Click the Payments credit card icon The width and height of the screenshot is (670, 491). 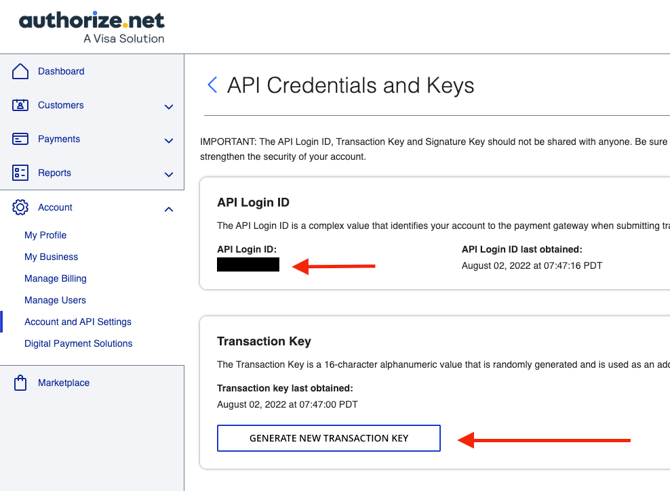pos(20,139)
